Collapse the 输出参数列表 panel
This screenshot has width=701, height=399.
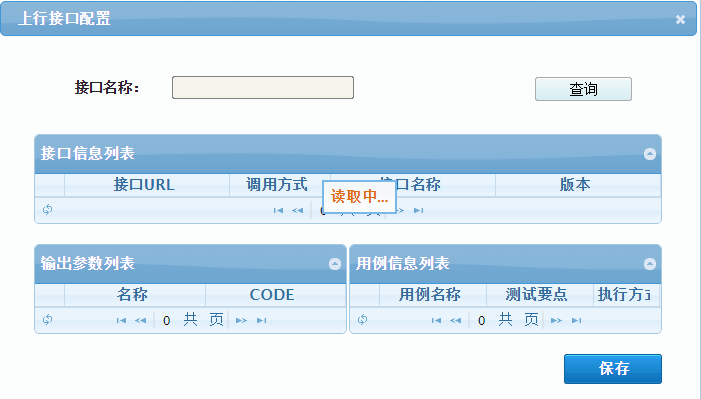[335, 264]
